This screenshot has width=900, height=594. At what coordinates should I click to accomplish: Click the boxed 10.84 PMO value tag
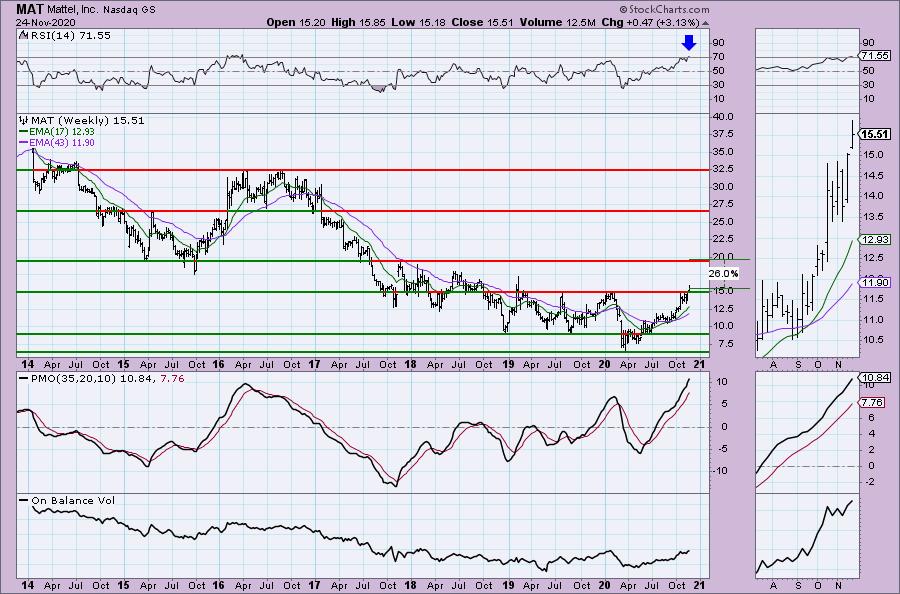[x=875, y=378]
